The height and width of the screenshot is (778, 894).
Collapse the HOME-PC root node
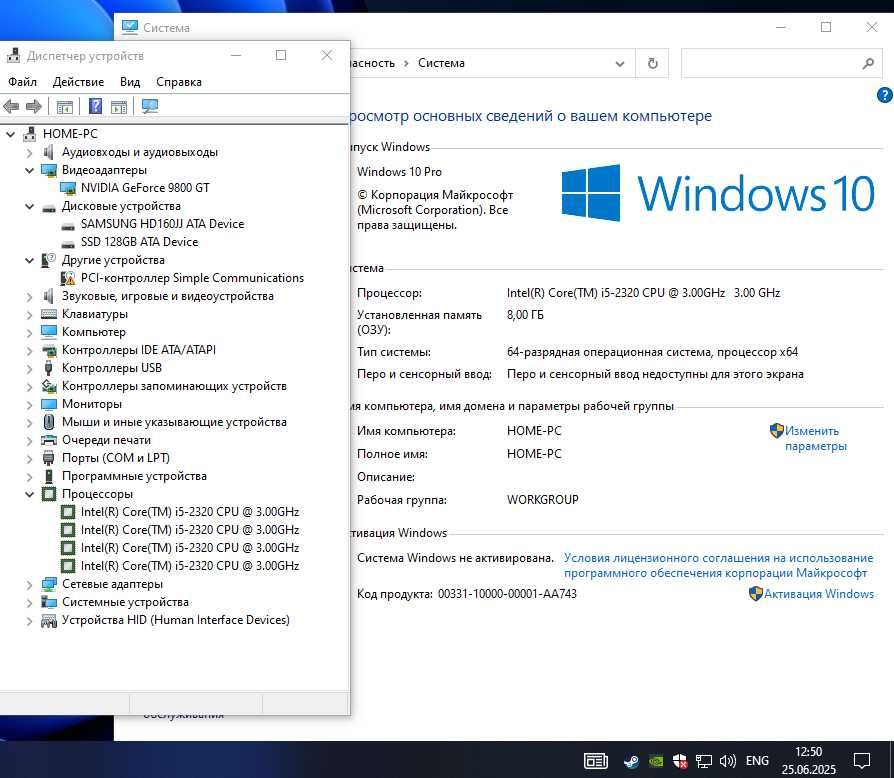(x=10, y=135)
